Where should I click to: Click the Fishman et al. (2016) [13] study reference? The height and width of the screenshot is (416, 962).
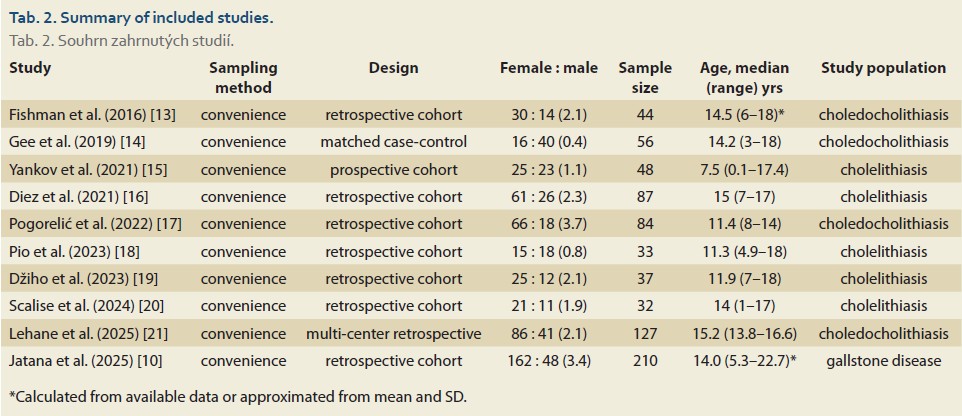click(92, 115)
